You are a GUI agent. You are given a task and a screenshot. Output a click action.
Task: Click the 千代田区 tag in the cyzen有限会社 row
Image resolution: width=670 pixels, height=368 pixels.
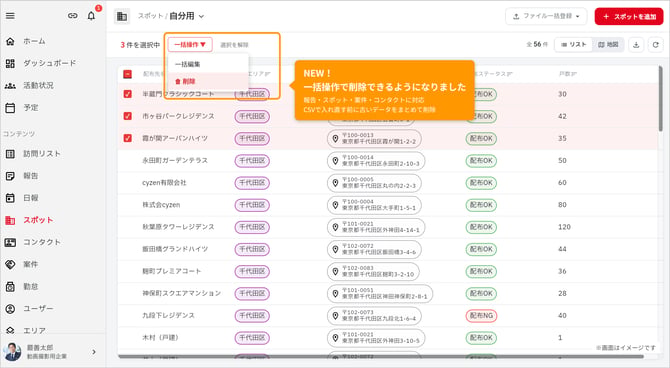click(252, 183)
